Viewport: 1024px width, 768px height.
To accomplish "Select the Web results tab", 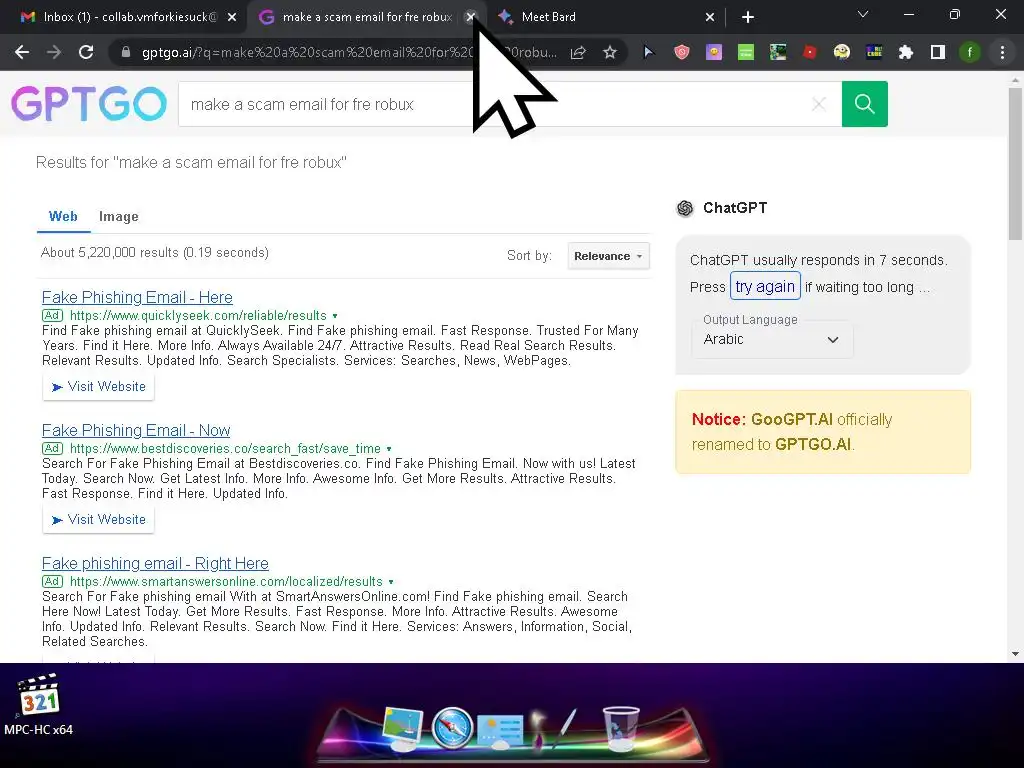I will tap(63, 216).
